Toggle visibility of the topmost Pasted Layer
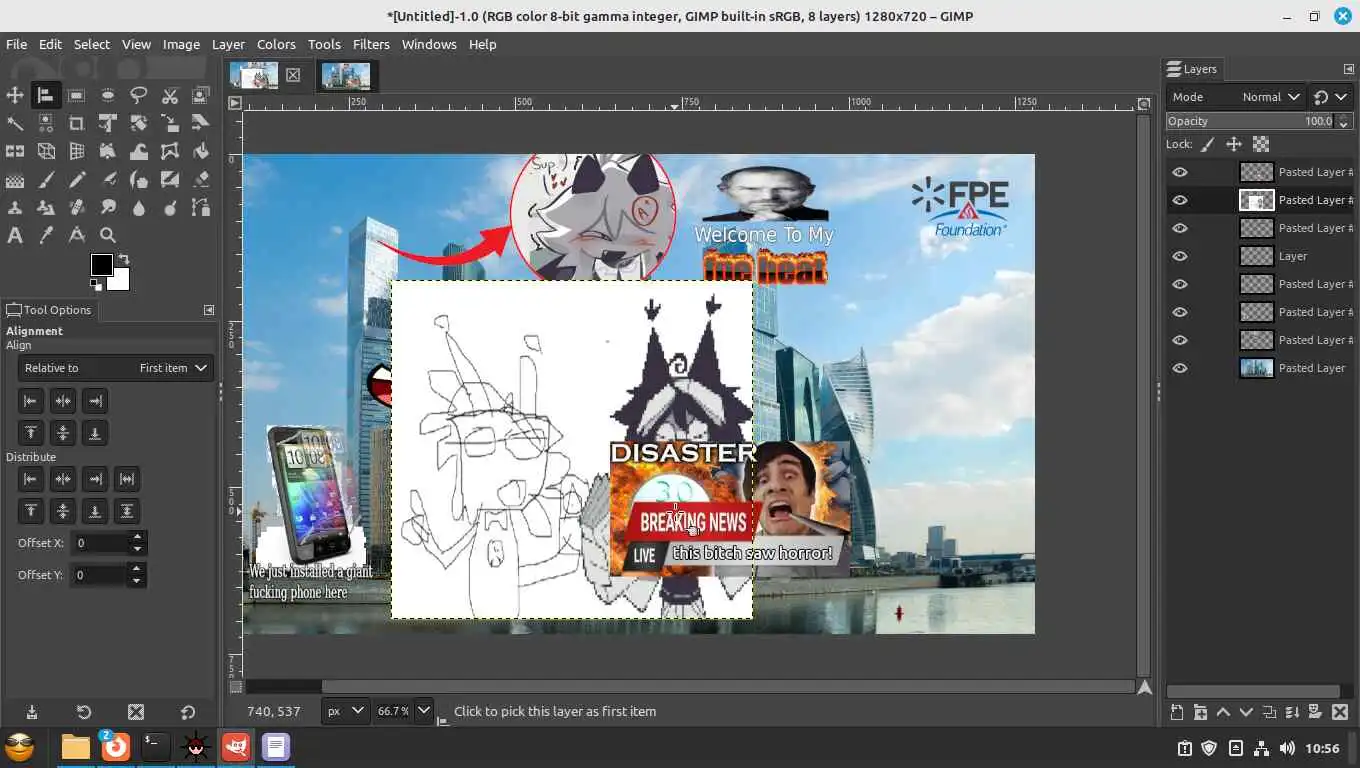 point(1180,172)
